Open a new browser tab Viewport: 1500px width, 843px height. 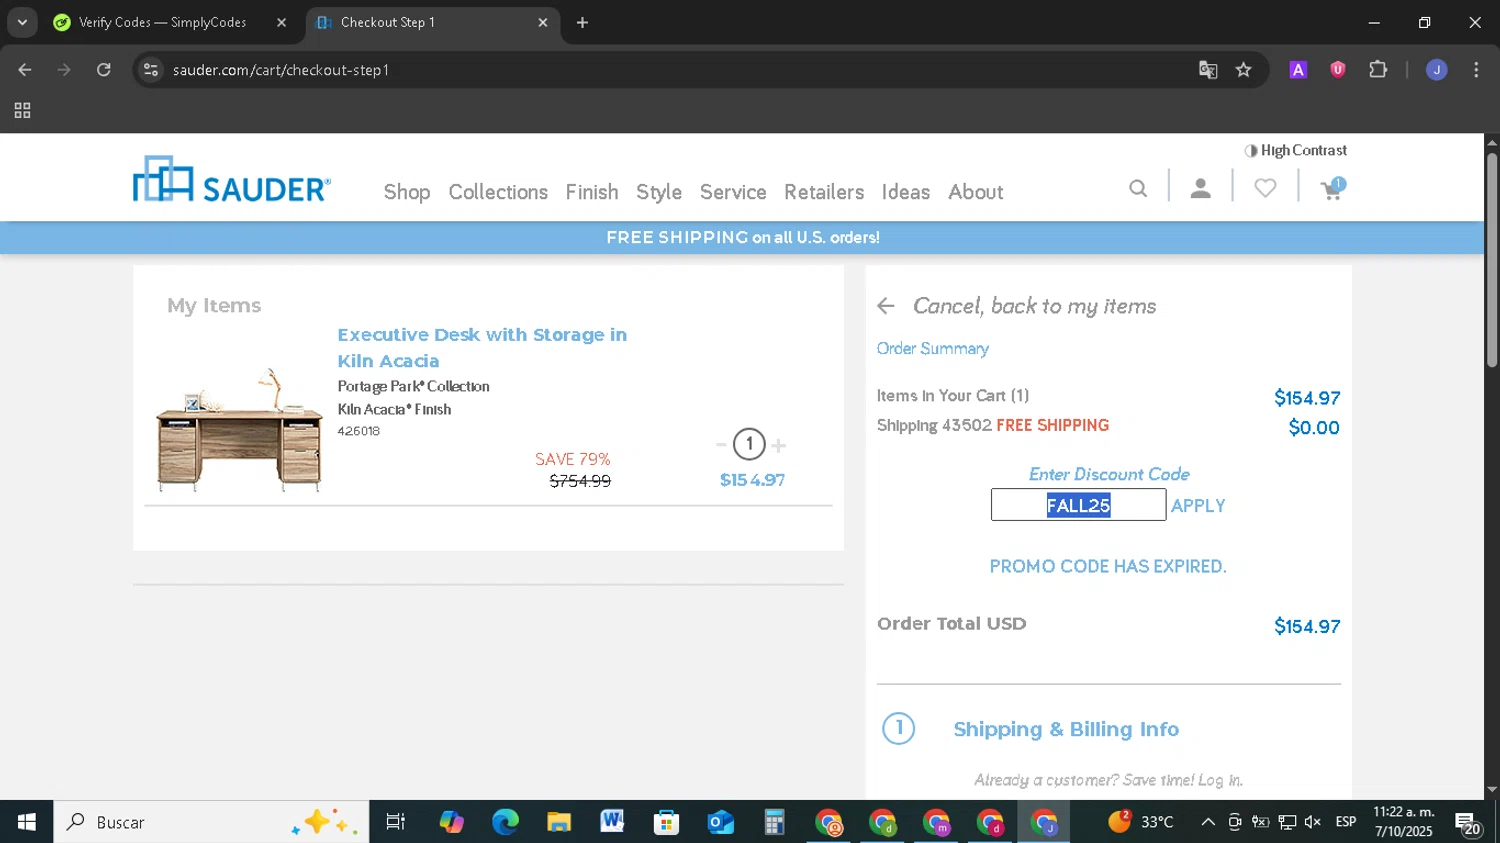(x=582, y=22)
